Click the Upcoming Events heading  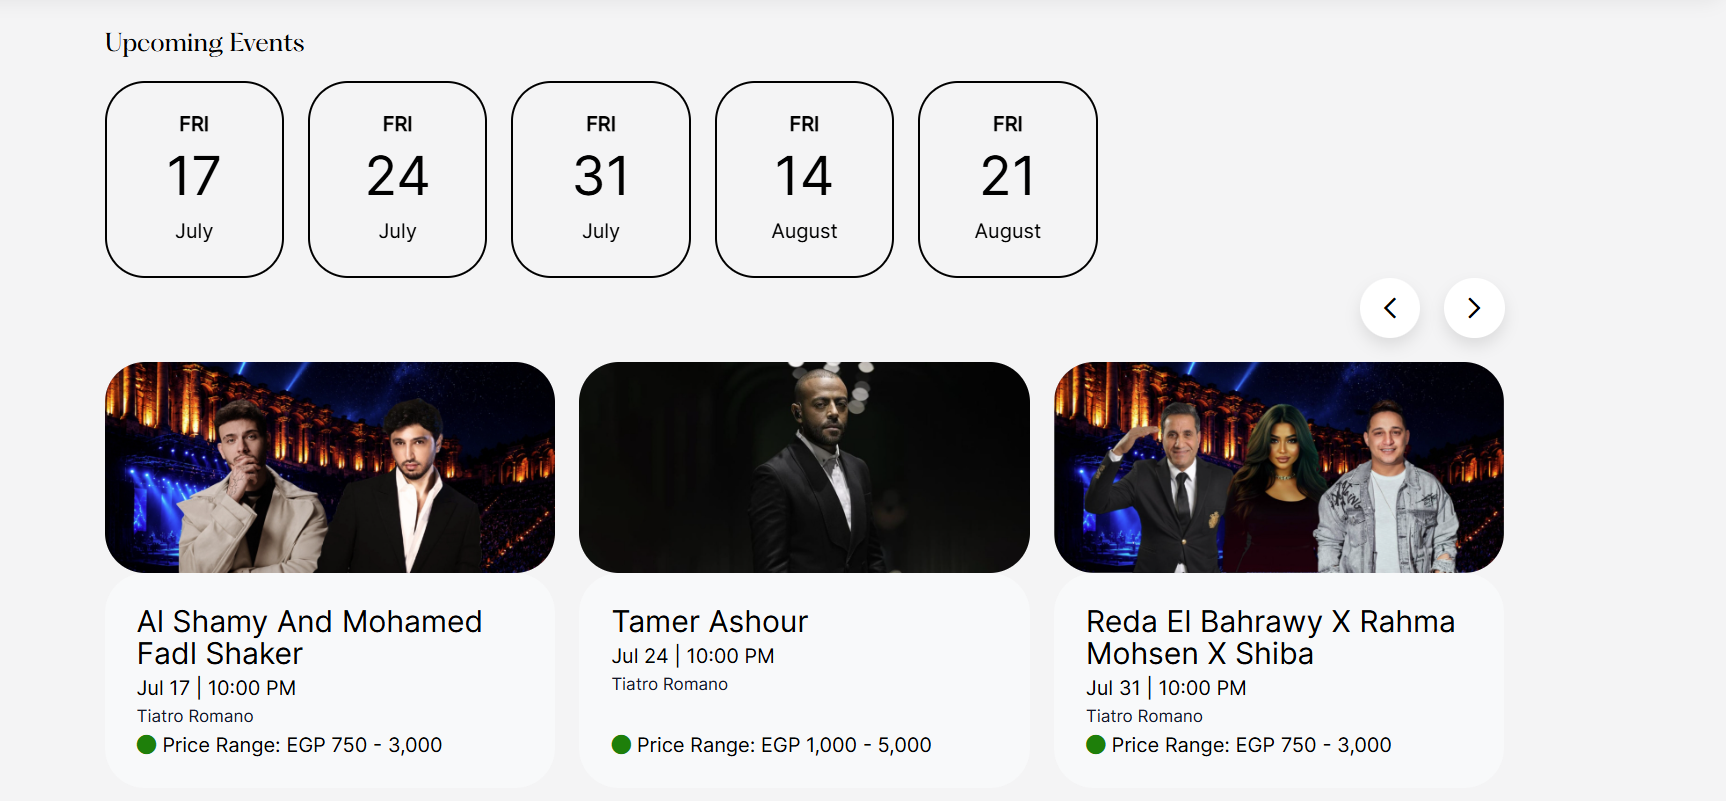[x=205, y=43]
